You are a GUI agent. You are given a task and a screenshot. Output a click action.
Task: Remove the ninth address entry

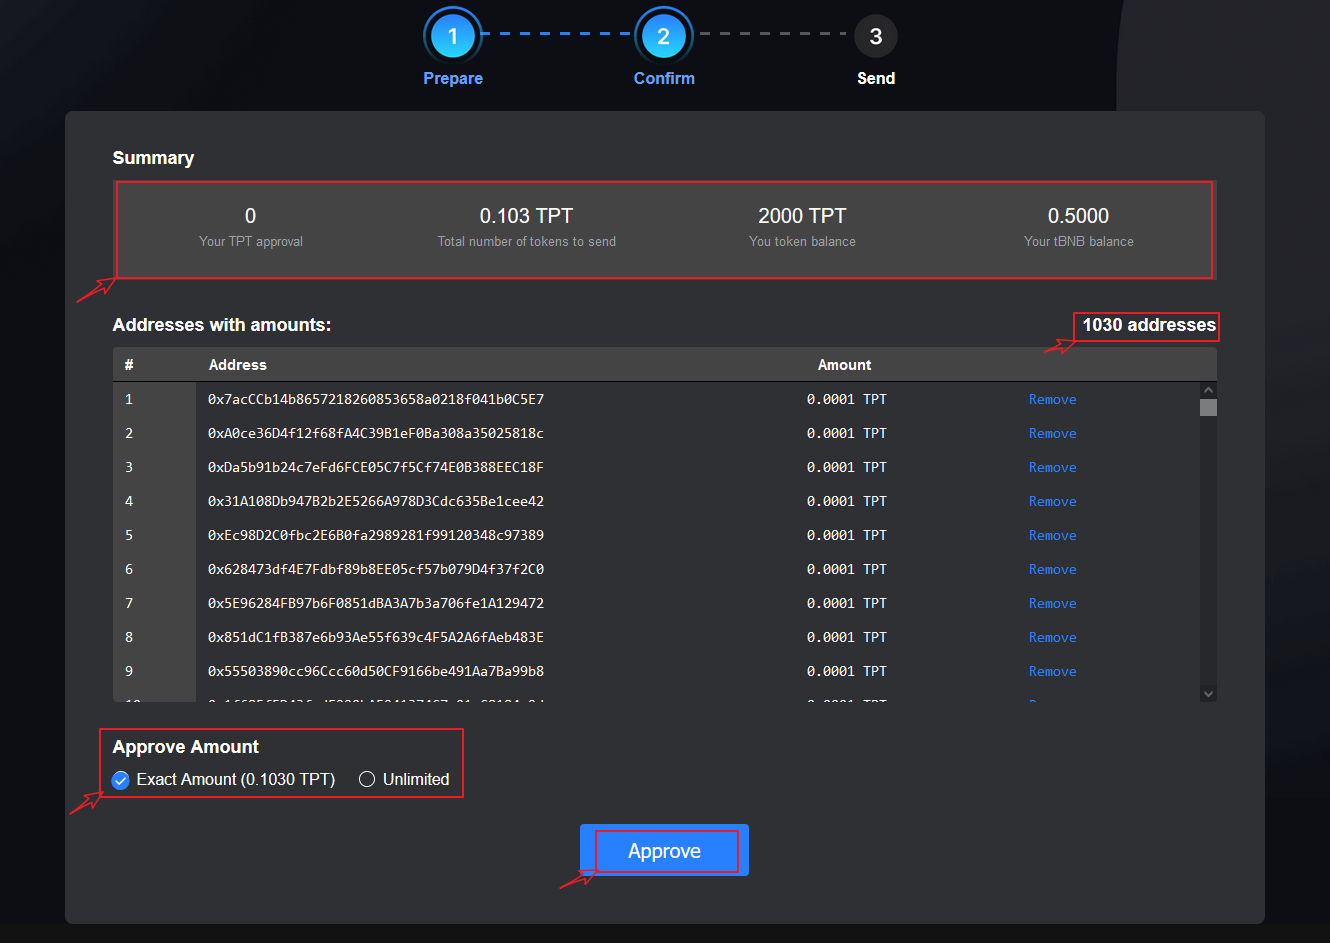[1052, 671]
